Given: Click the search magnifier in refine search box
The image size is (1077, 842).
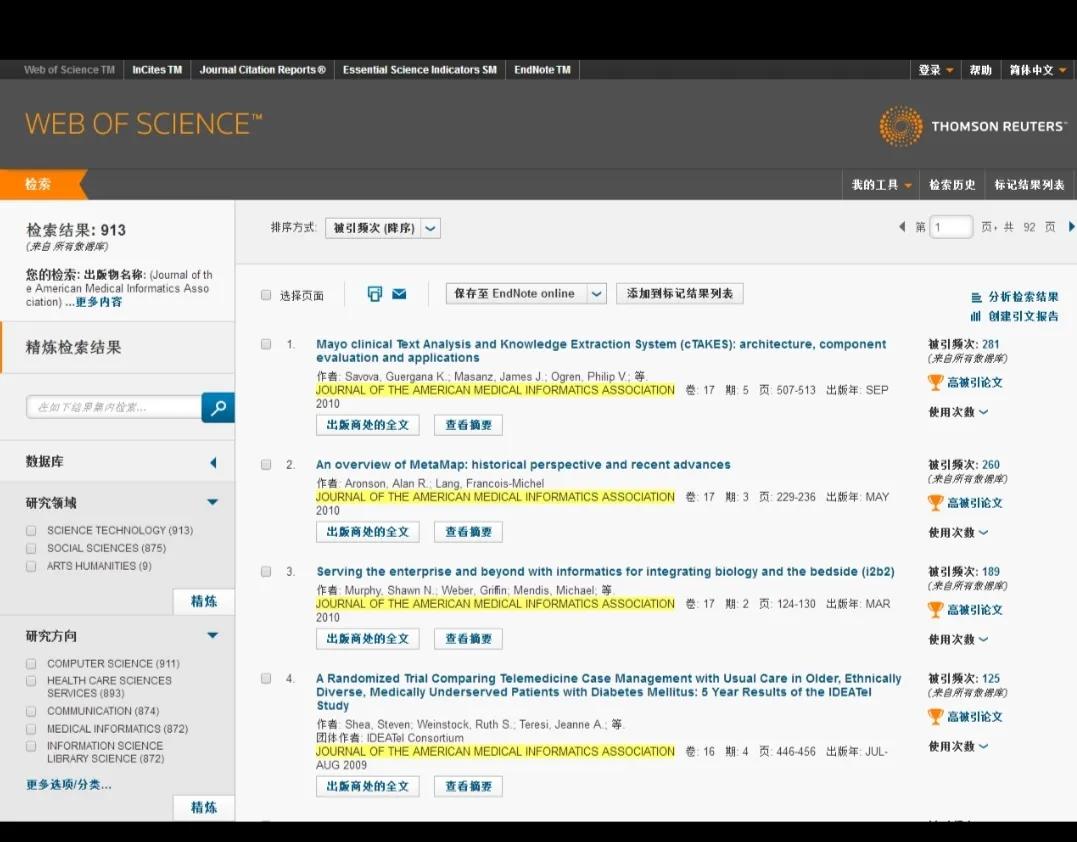Looking at the screenshot, I should 216,407.
